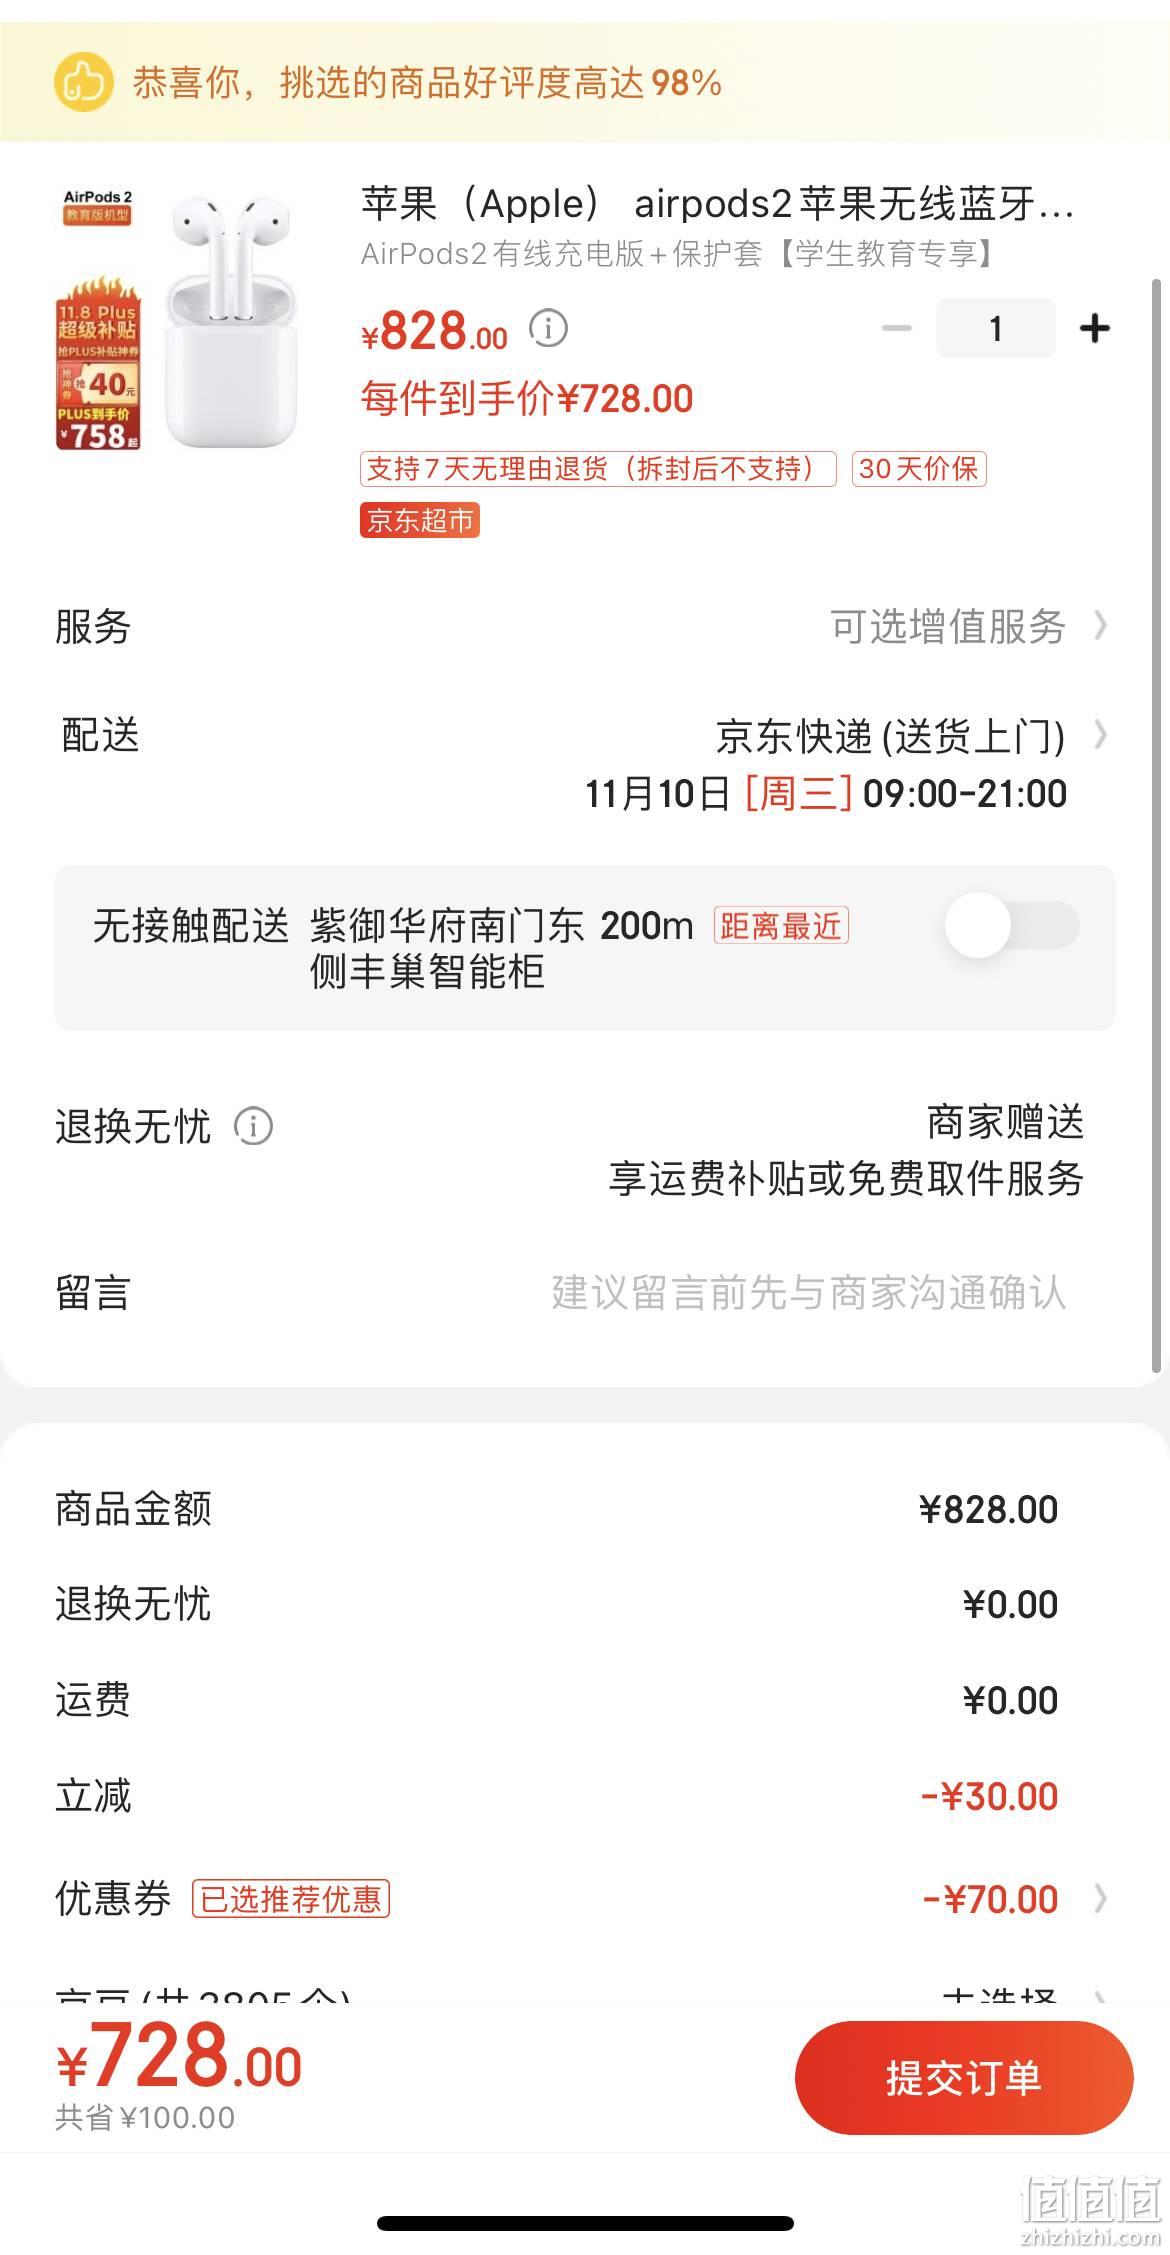Tap the 已选推荐优惠 coupon tag
The image size is (1170, 2255).
(x=291, y=1898)
